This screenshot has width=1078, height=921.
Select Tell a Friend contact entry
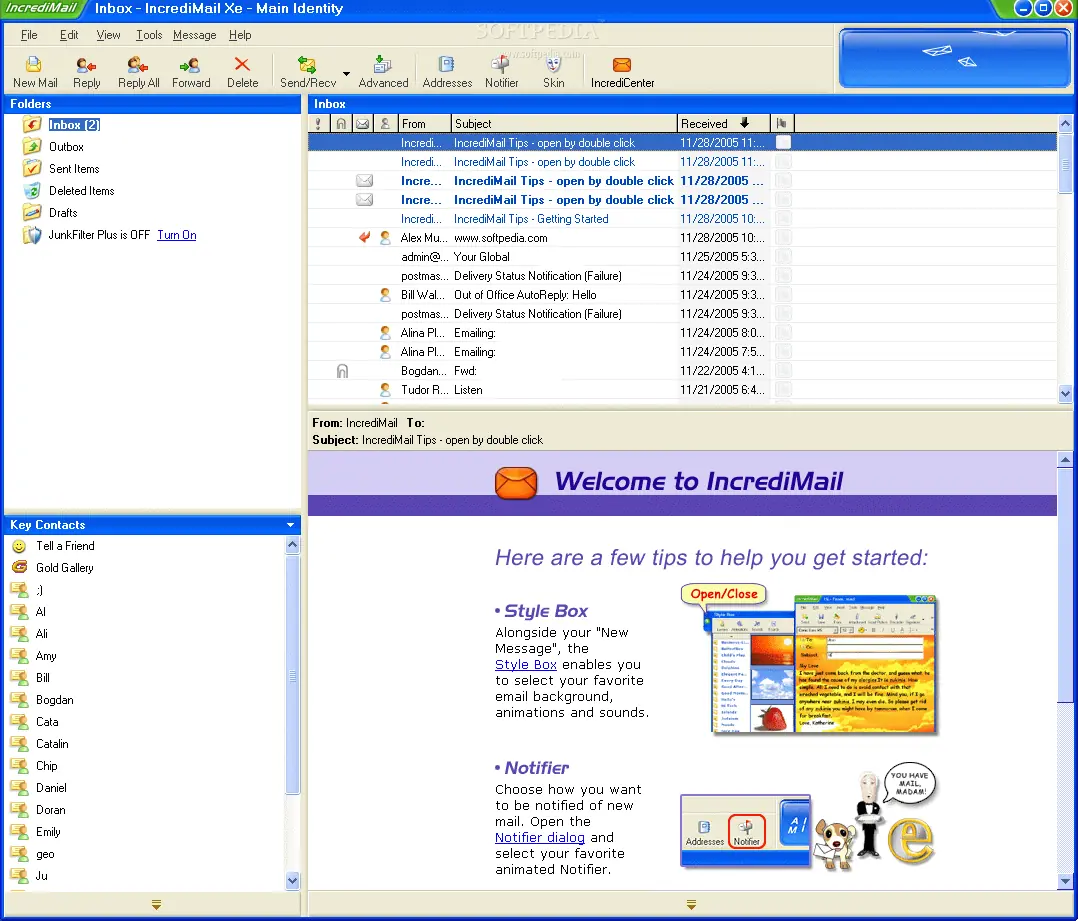coord(65,546)
